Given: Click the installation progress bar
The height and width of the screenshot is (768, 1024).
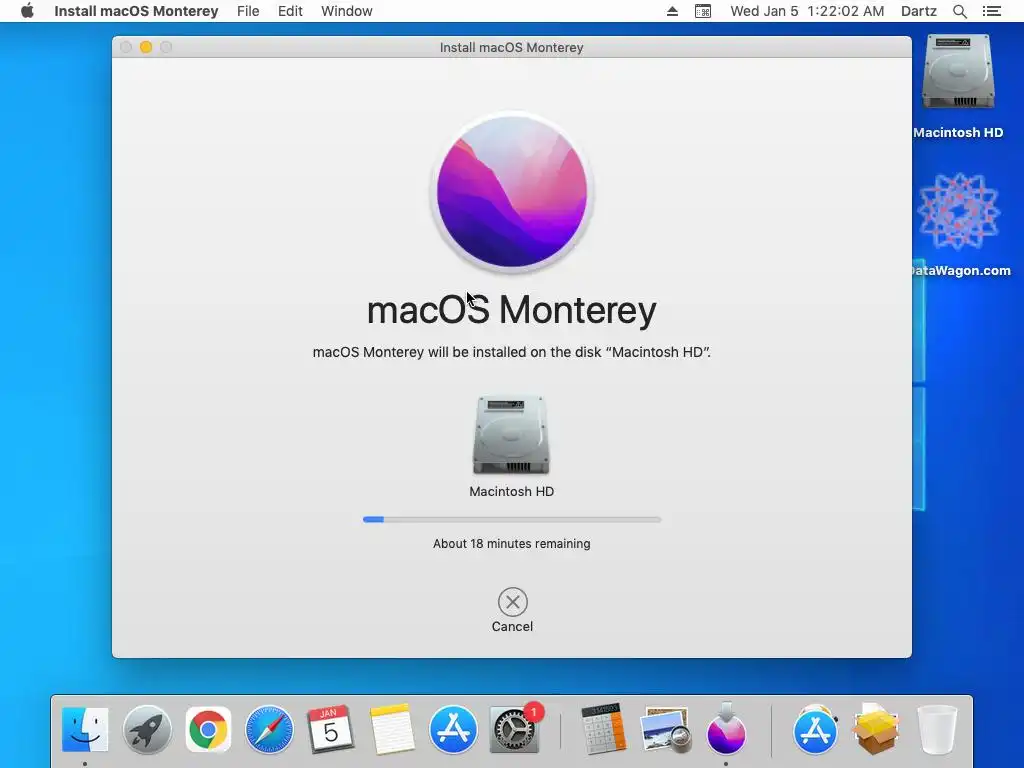Looking at the screenshot, I should click(512, 520).
